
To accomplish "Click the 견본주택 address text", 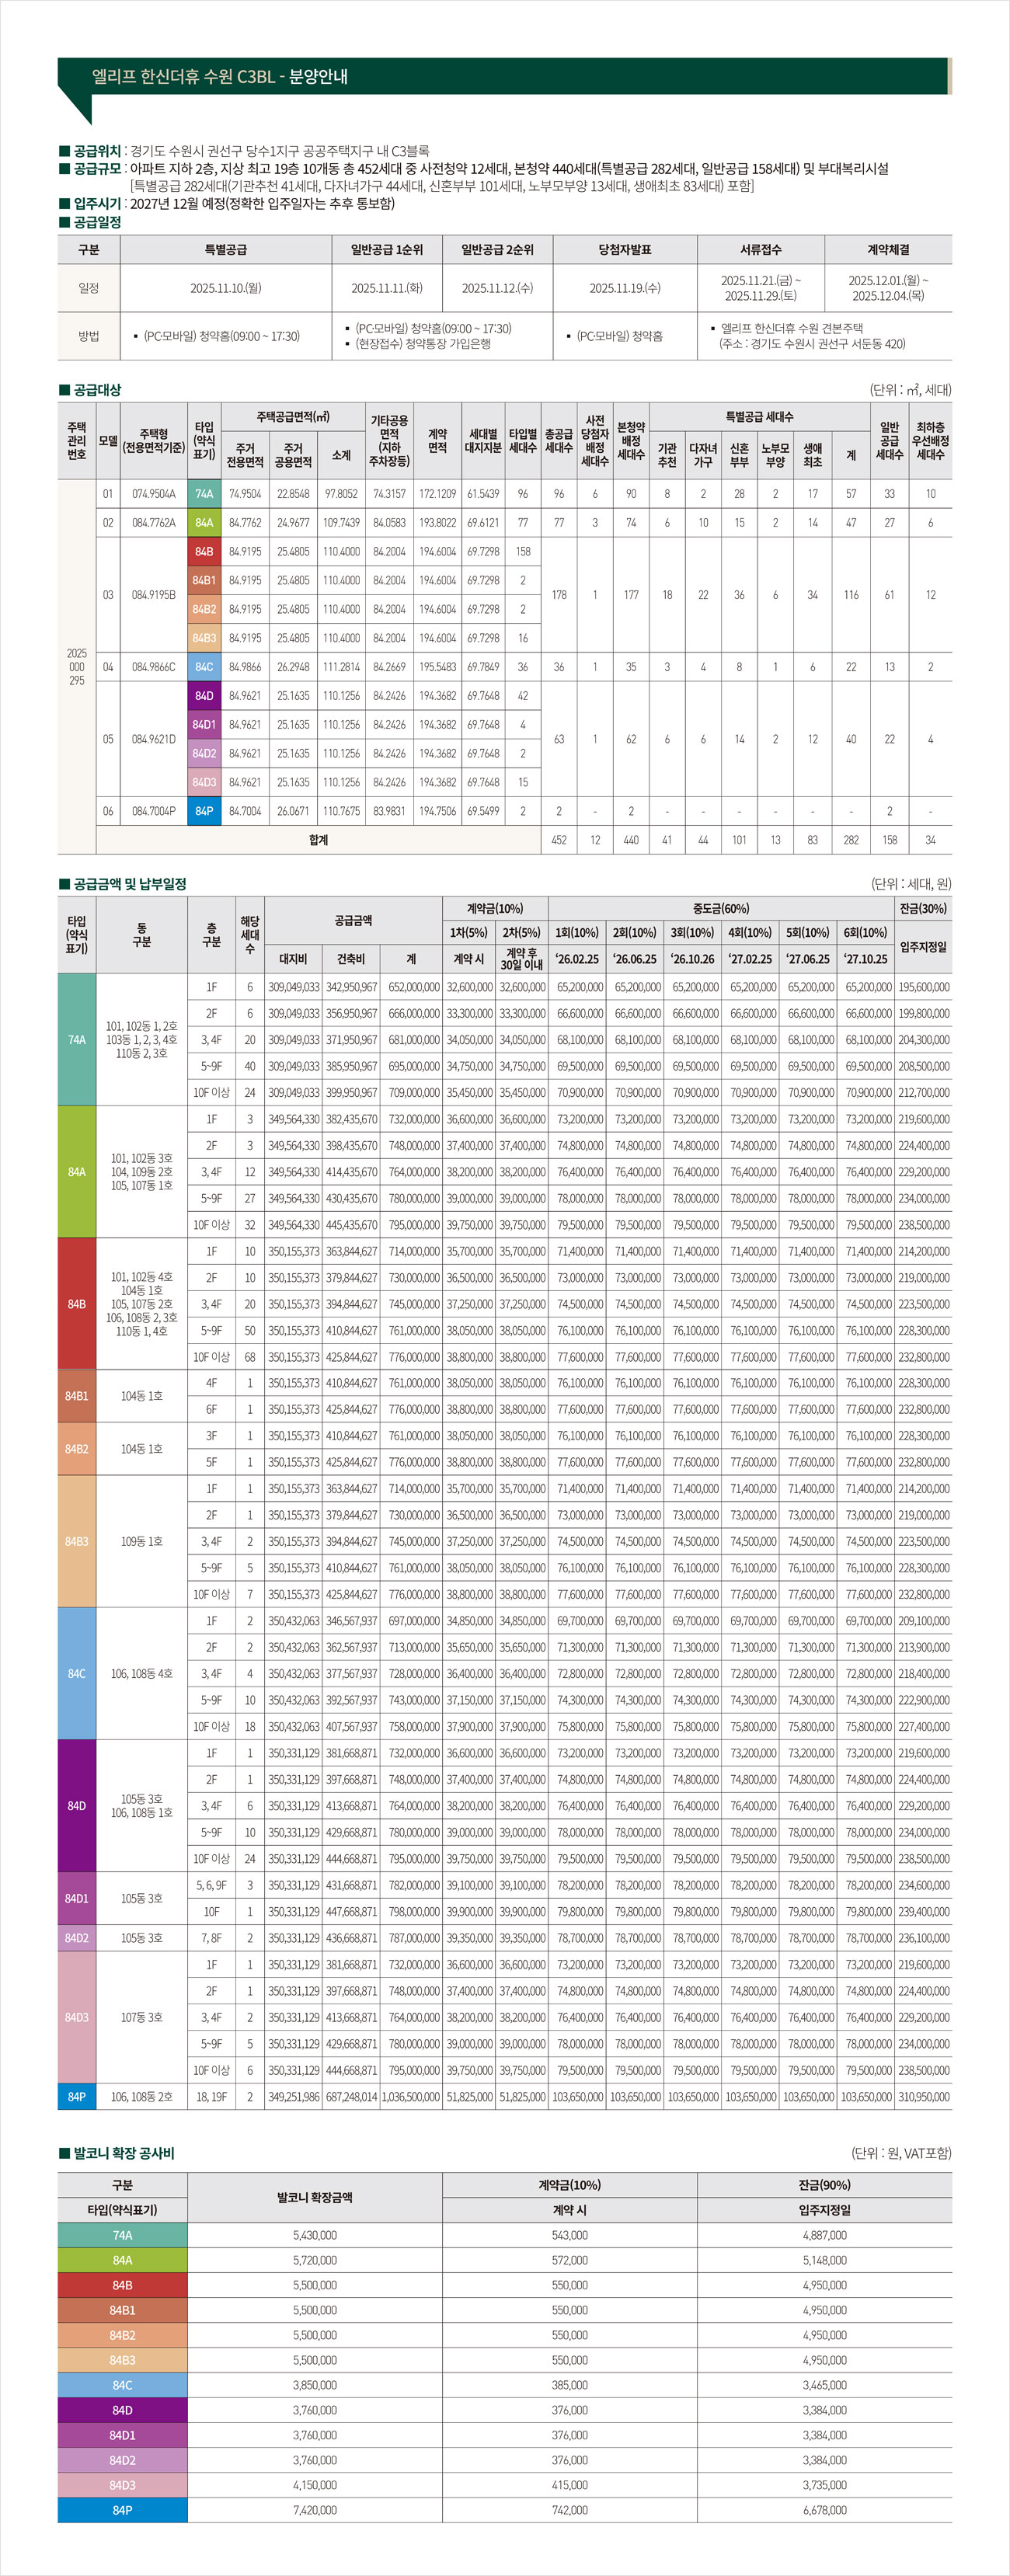I will [x=812, y=344].
